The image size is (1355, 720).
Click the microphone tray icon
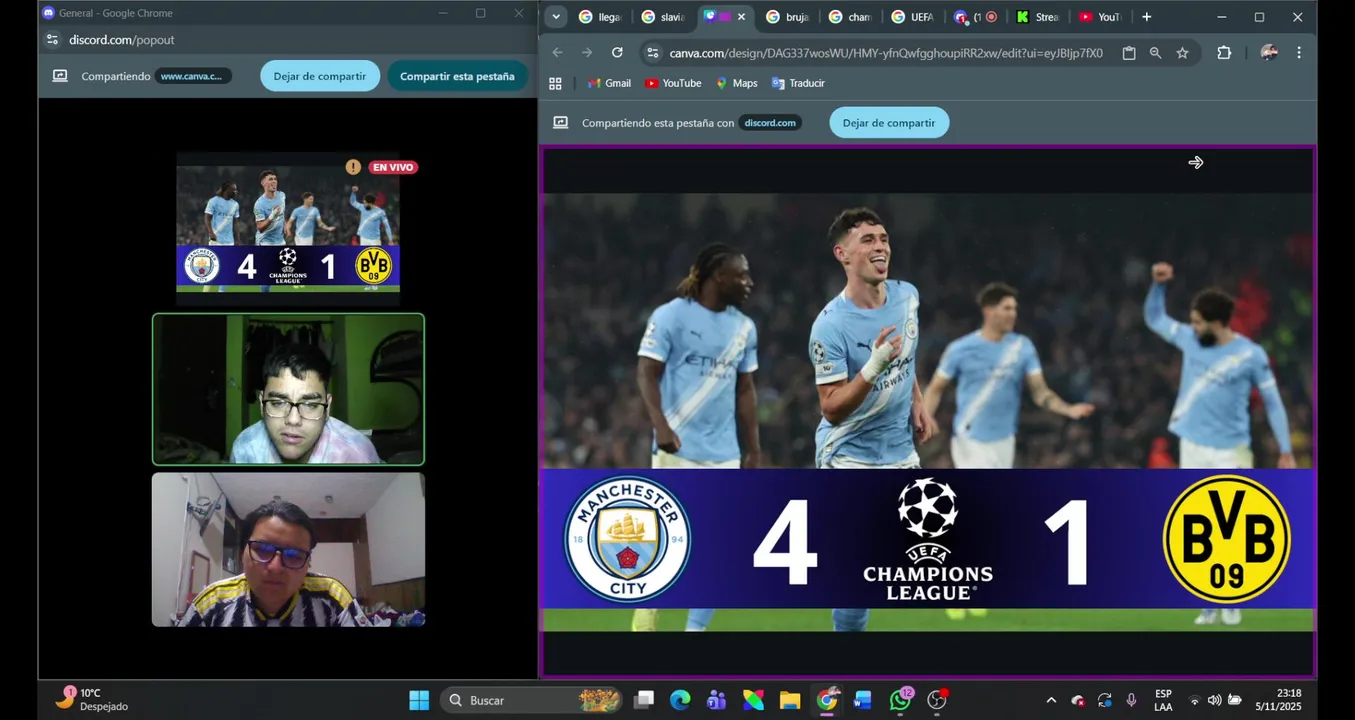point(1131,700)
